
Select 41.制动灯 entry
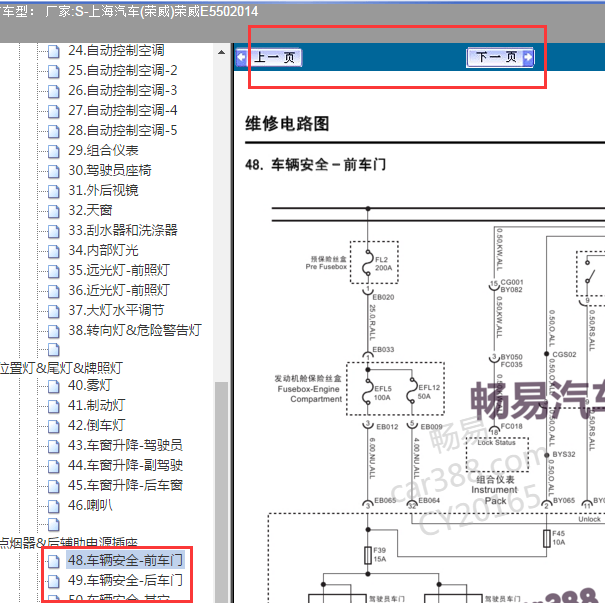[x=96, y=406]
